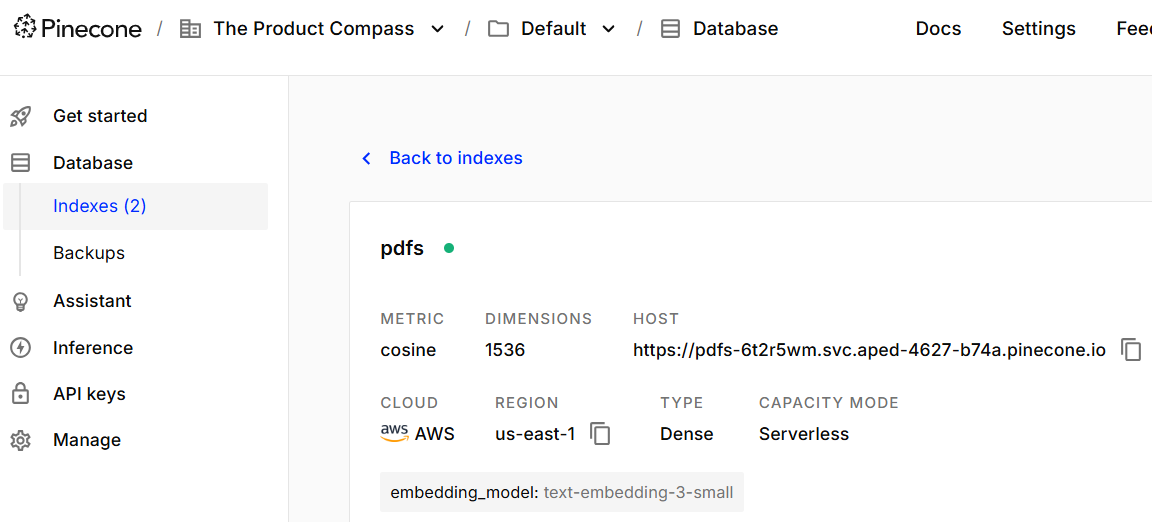Click the Assistant lightbulb icon
This screenshot has height=522, width=1152.
click(20, 301)
